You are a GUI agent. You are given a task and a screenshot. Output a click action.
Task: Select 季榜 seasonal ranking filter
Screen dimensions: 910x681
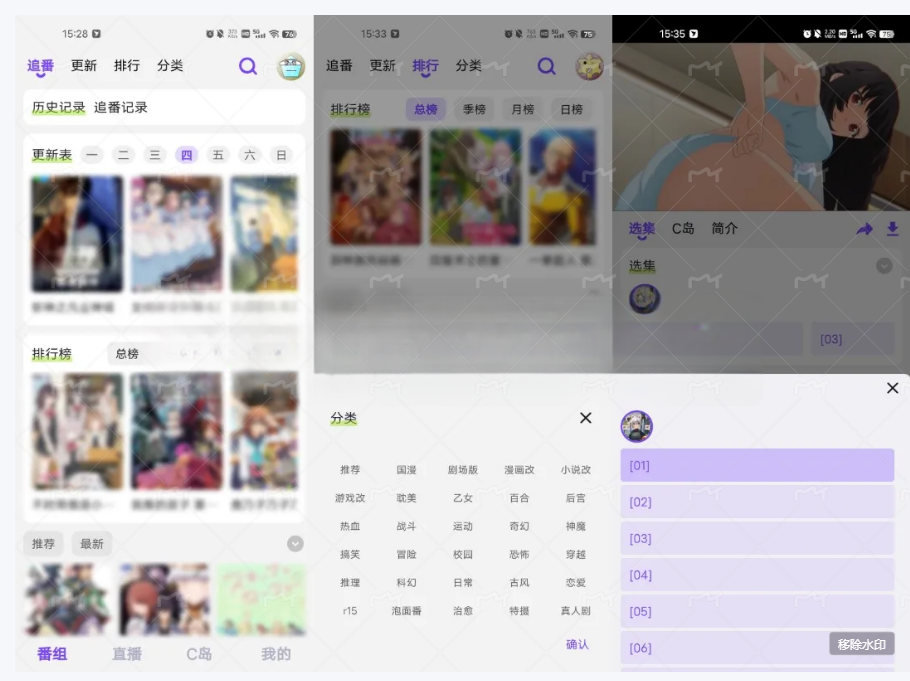tap(474, 109)
